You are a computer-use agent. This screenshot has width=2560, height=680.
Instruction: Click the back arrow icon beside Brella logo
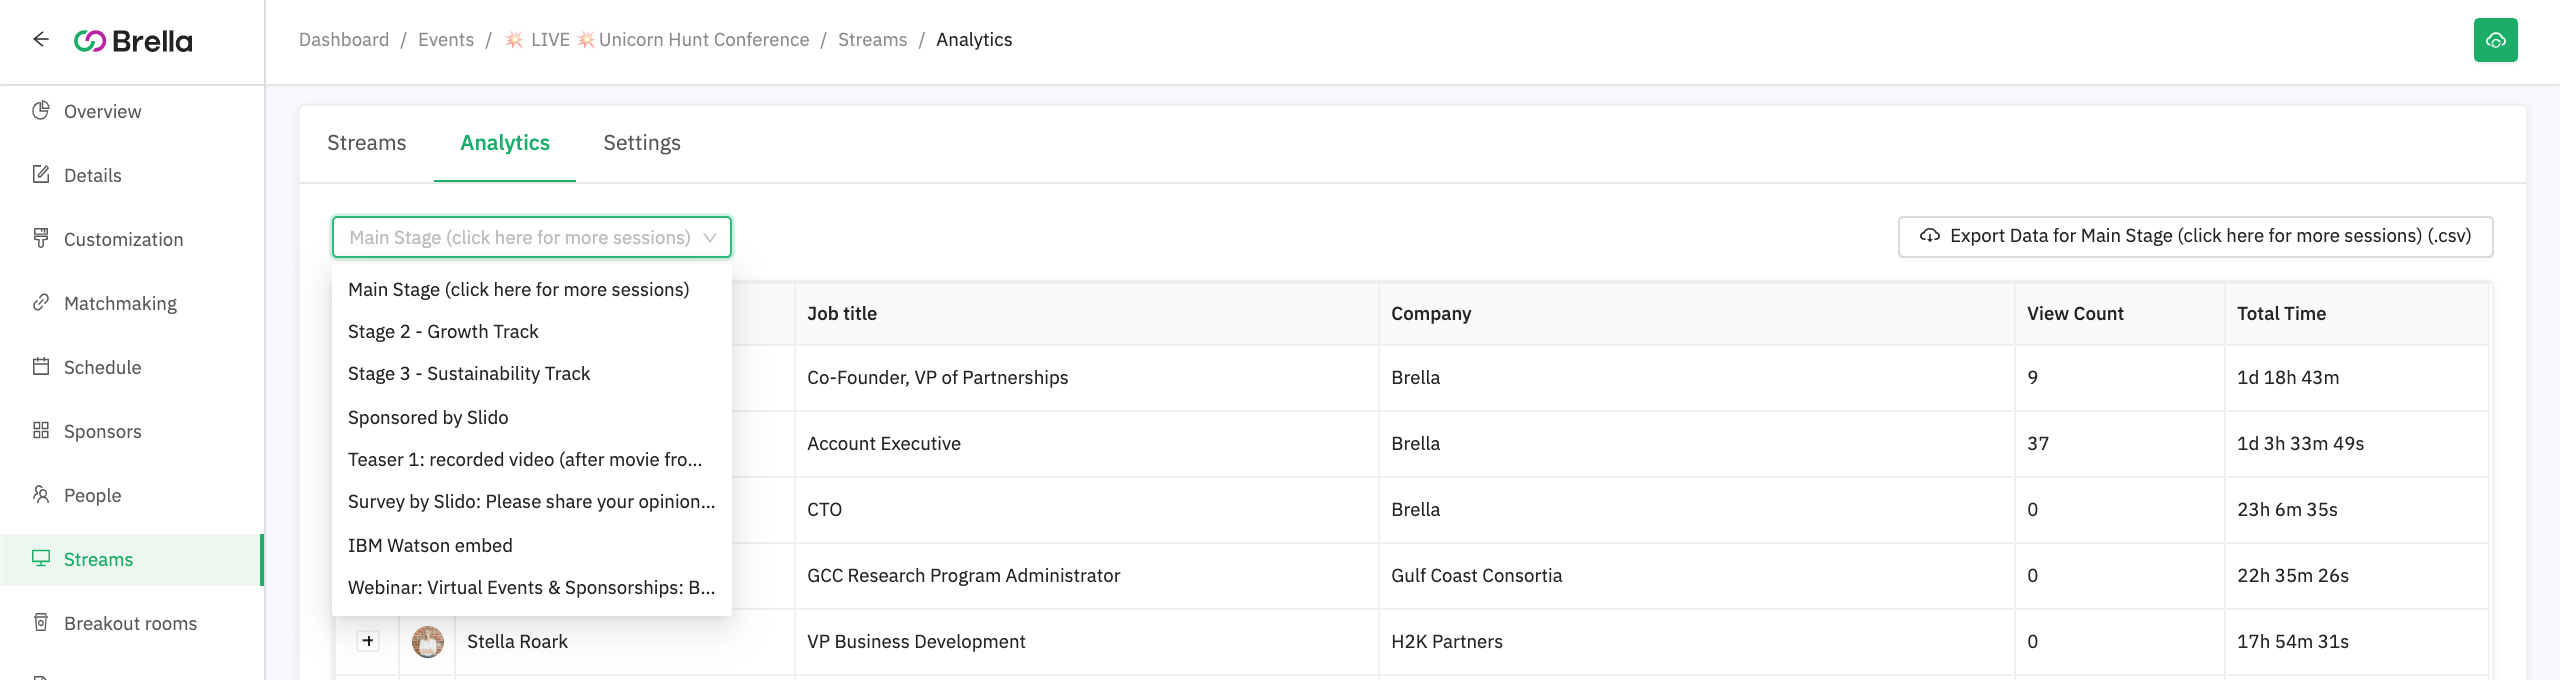pos(41,40)
